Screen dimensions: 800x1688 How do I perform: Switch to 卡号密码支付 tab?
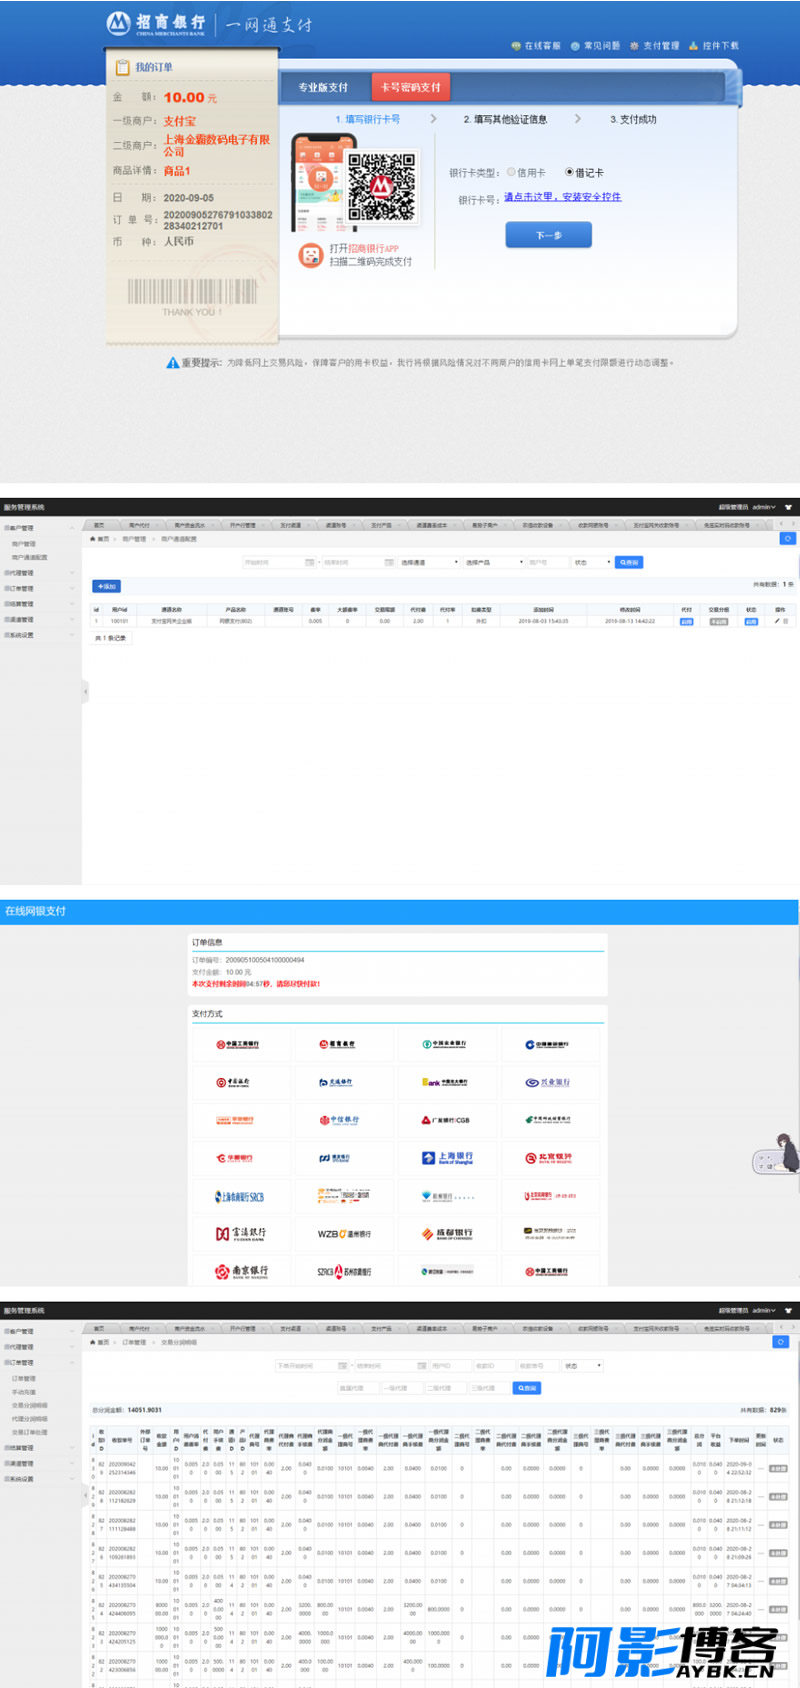[x=411, y=87]
